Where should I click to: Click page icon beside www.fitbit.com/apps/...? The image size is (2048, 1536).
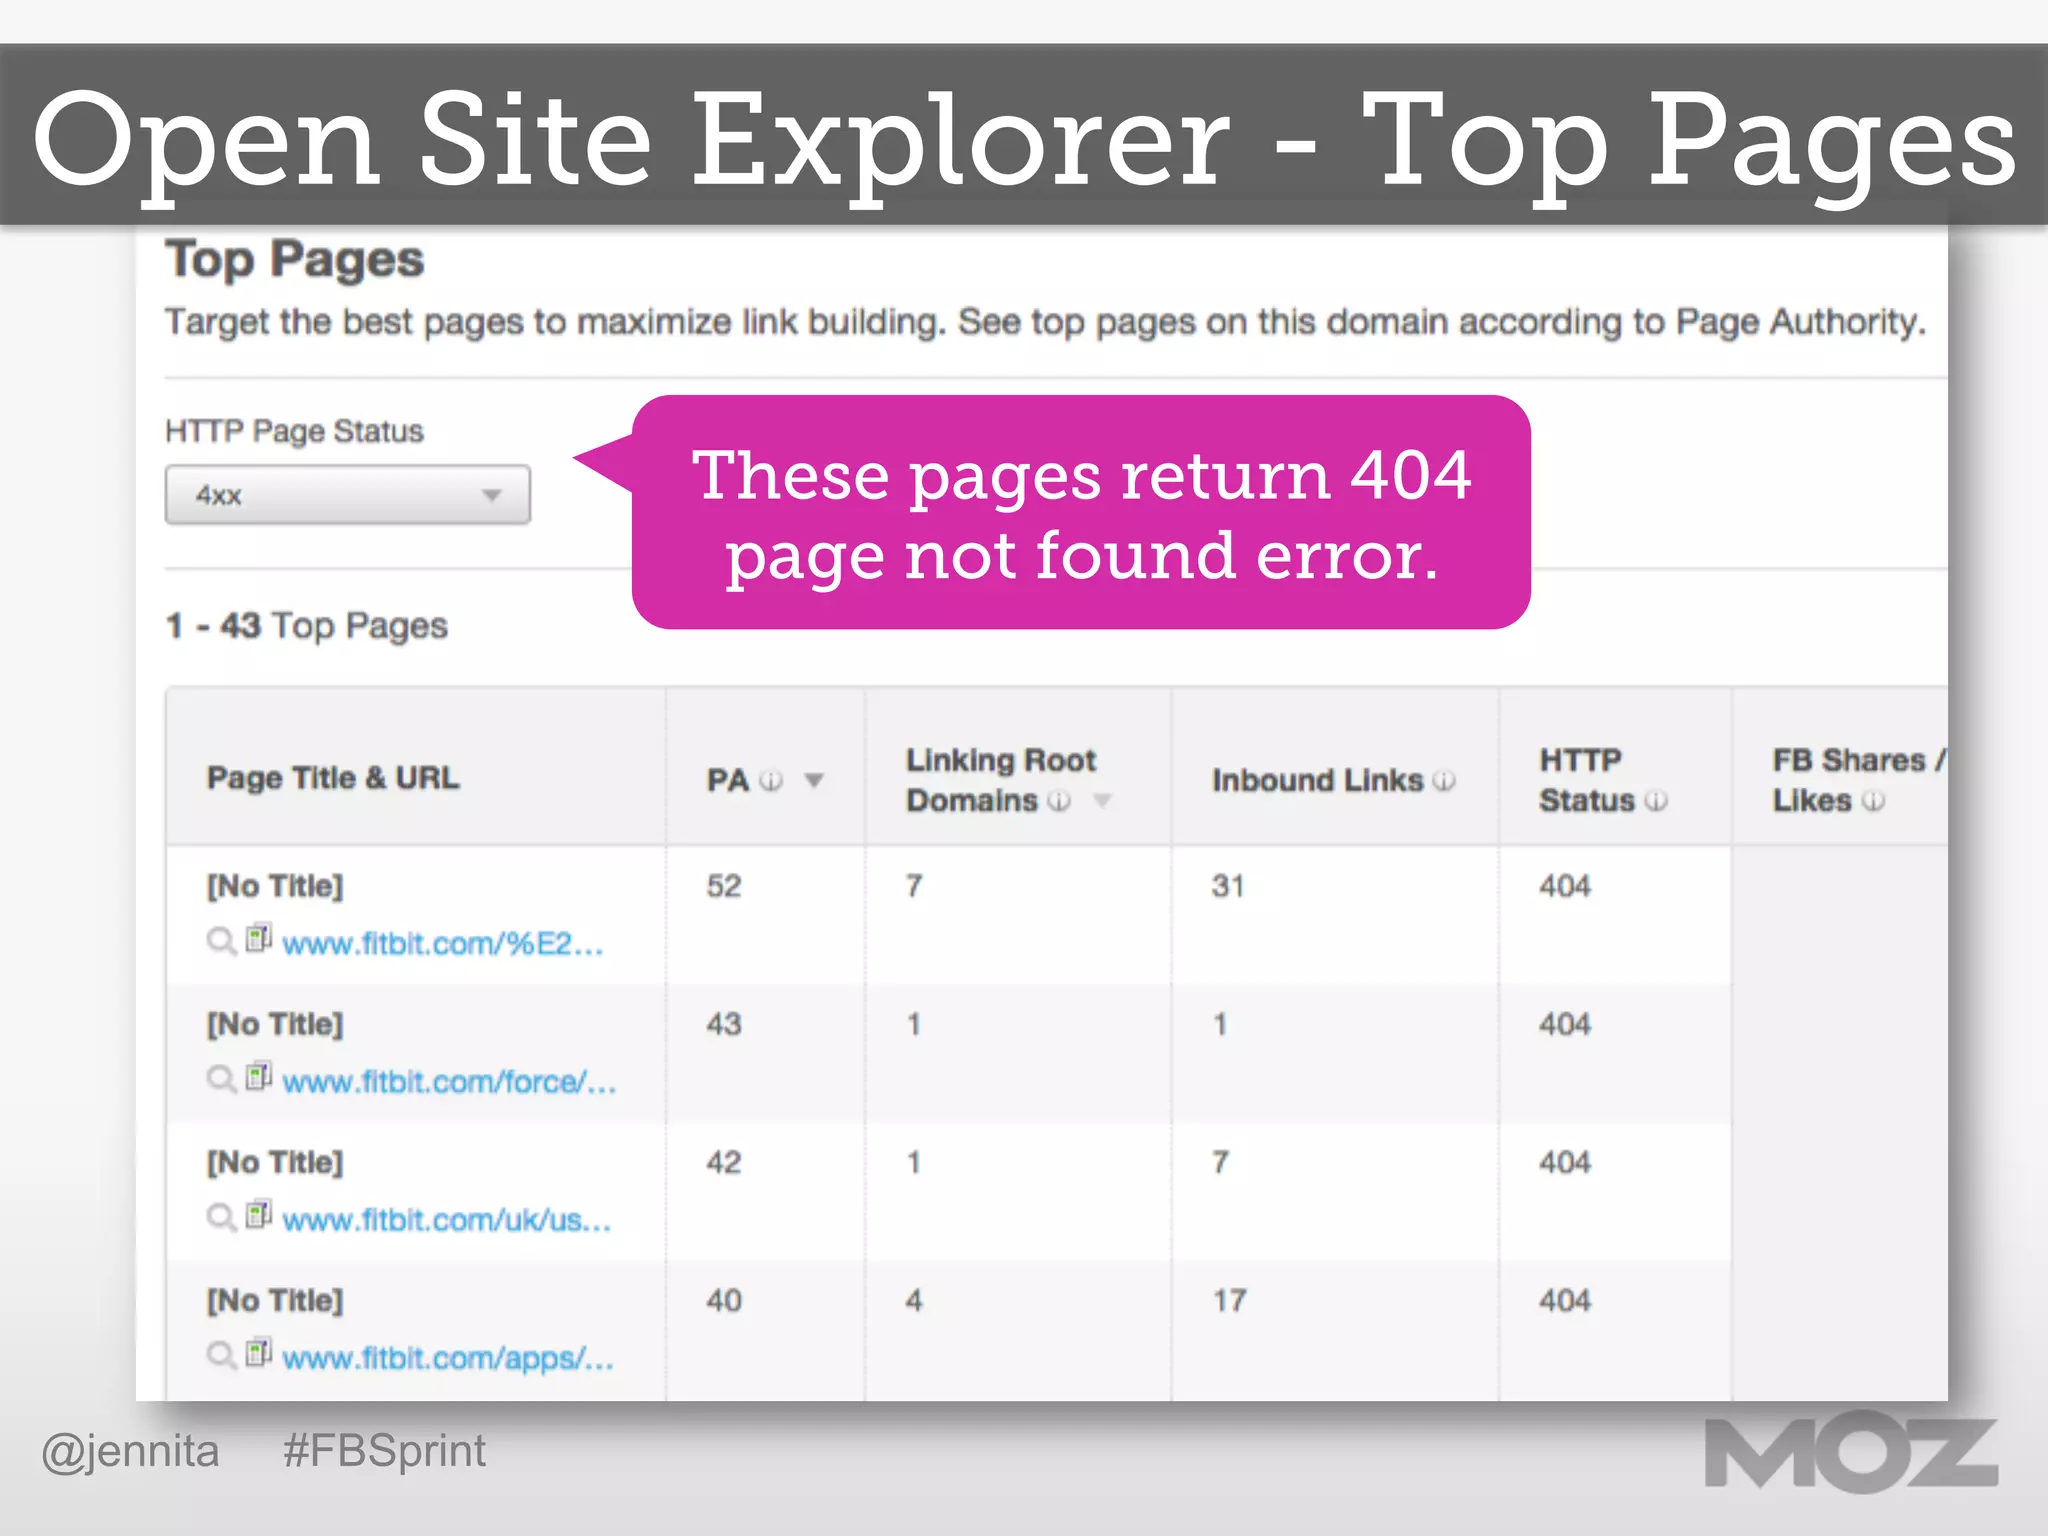259,1352
